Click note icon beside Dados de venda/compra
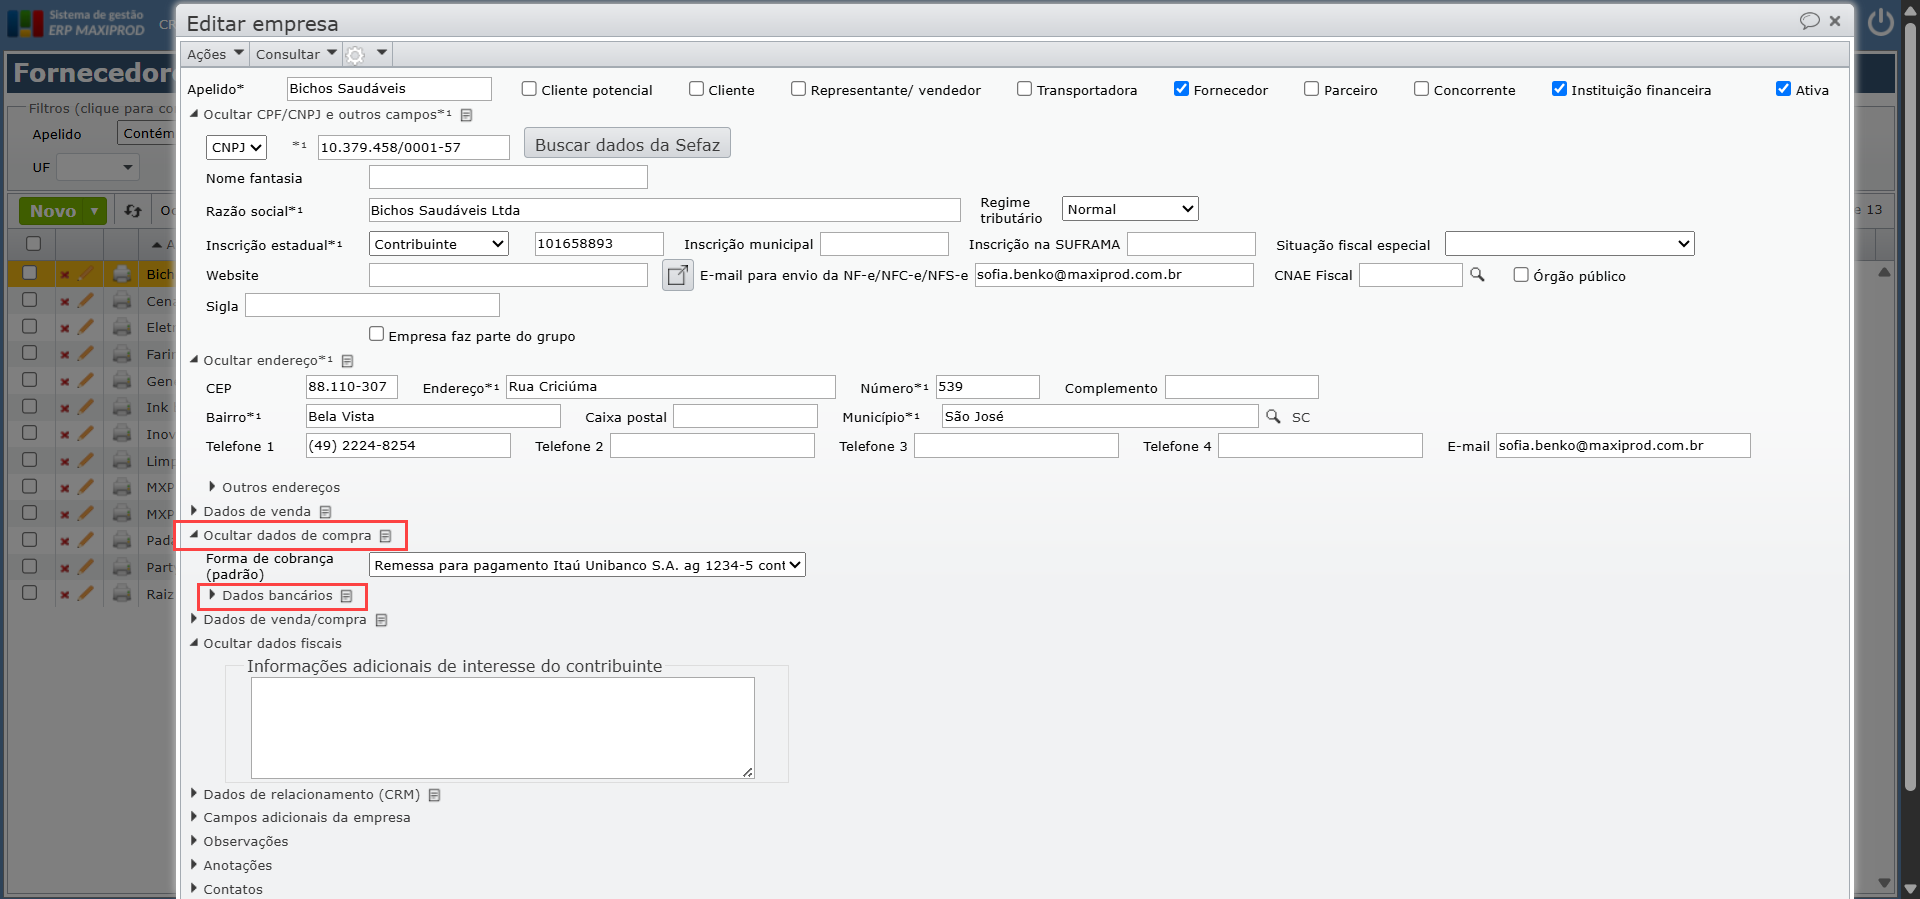Image resolution: width=1920 pixels, height=899 pixels. coord(381,620)
